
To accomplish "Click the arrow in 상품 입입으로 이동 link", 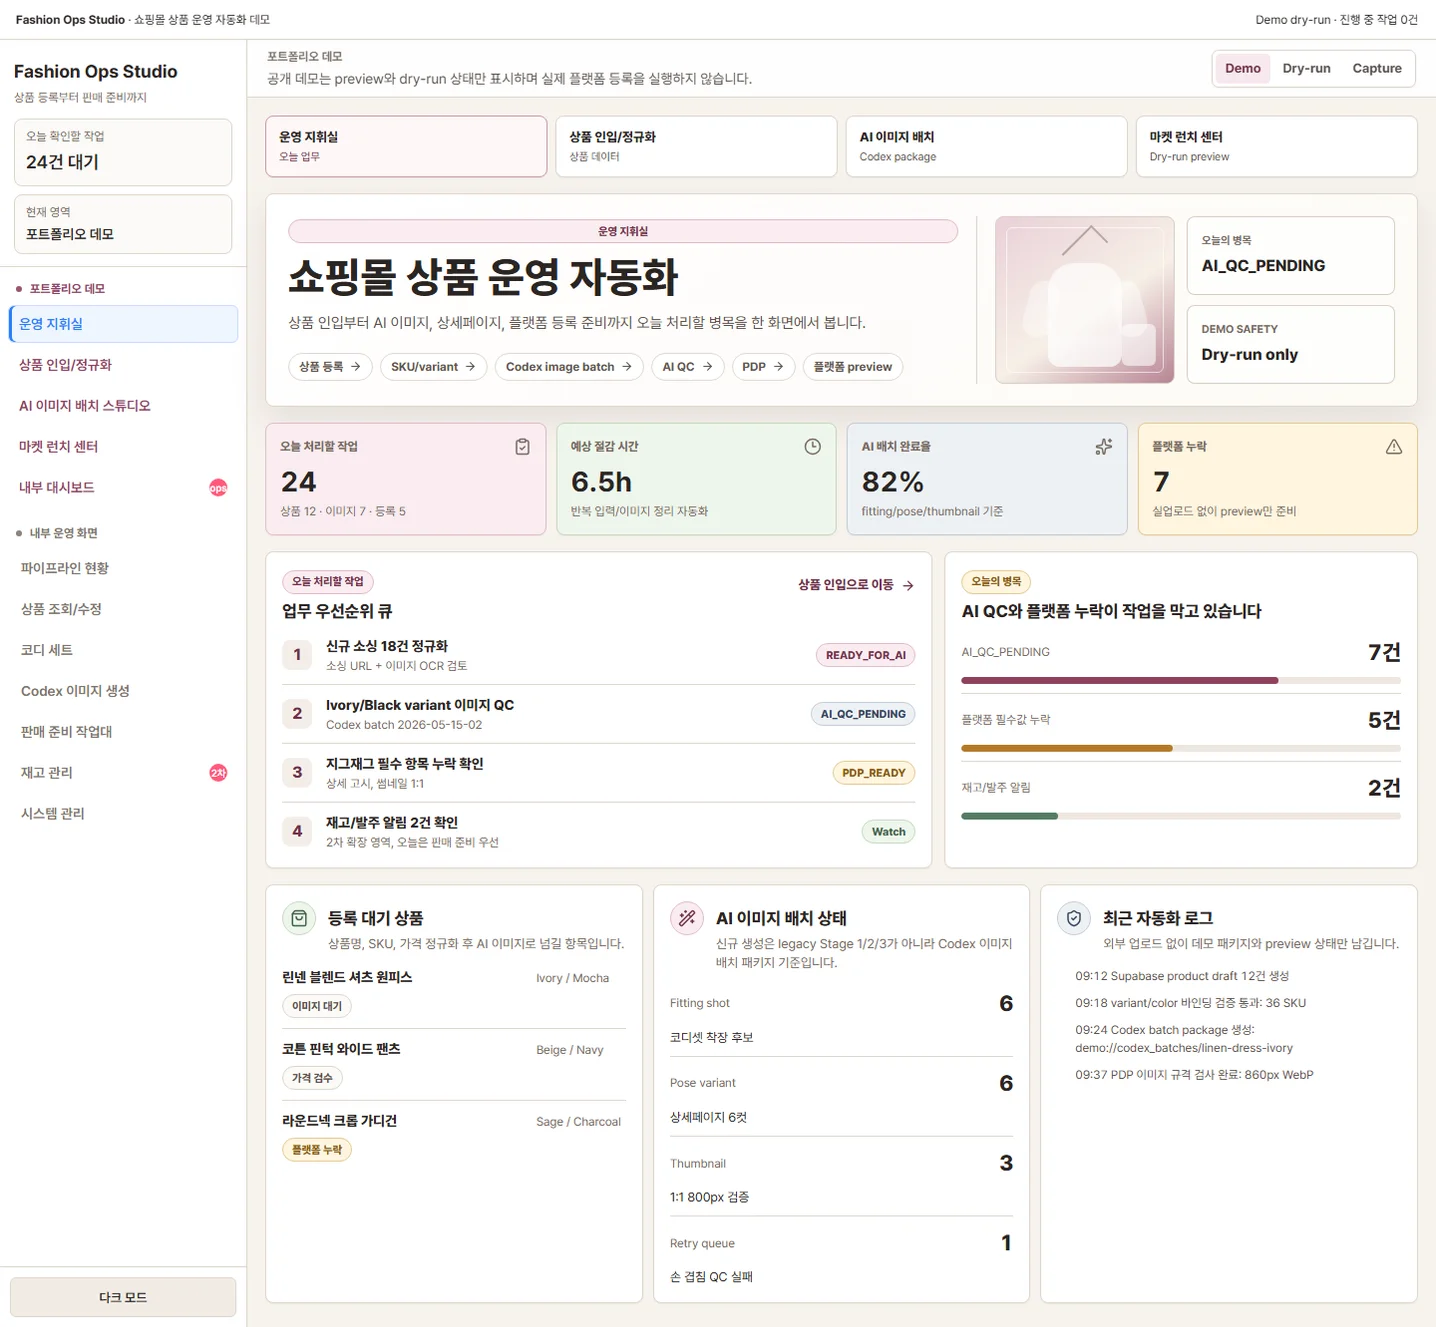I will [x=908, y=586].
